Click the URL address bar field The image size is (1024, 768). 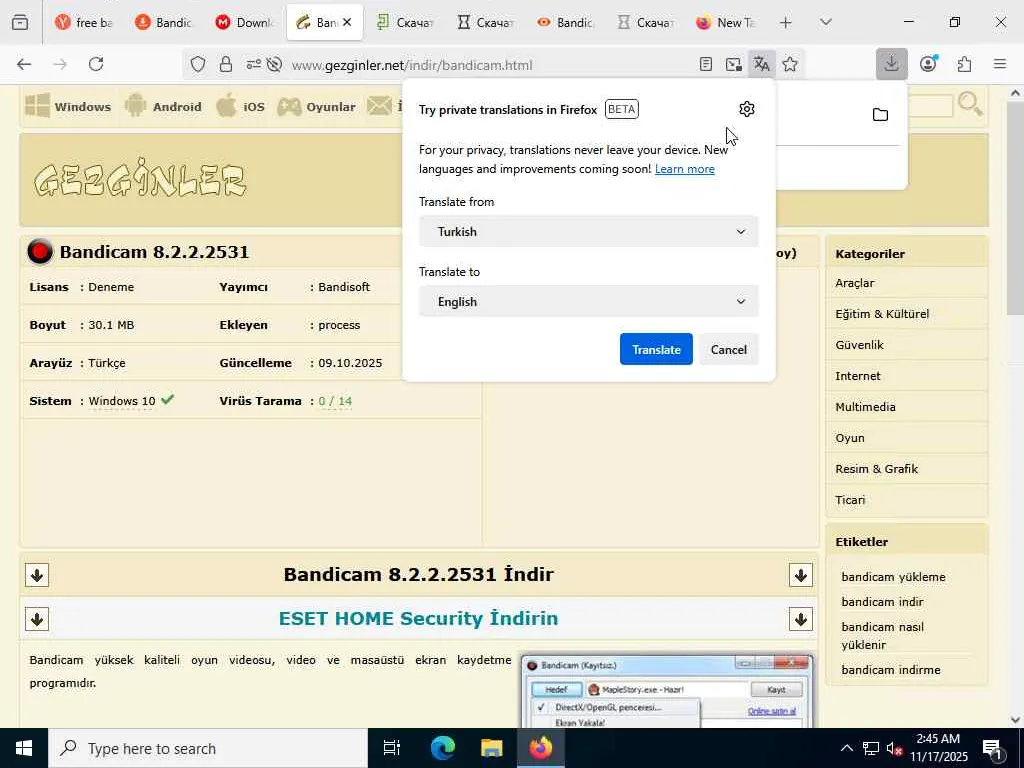click(490, 65)
